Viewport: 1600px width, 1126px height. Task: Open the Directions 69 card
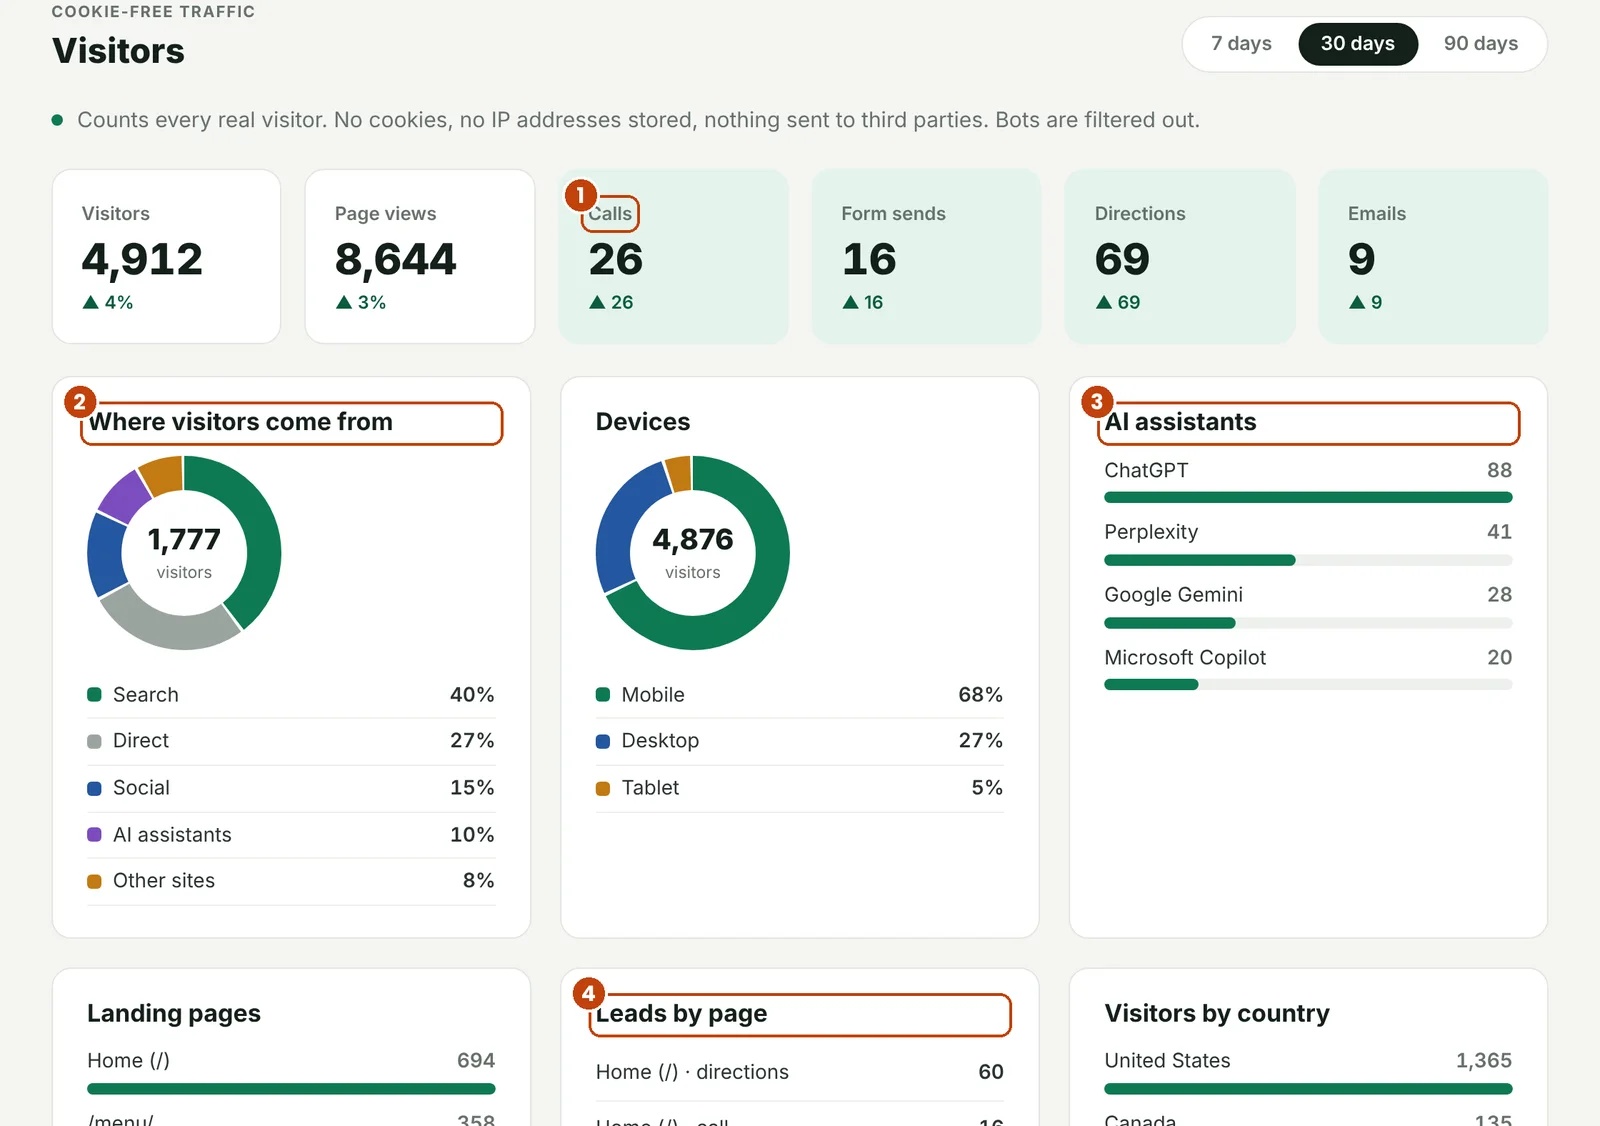tap(1180, 256)
